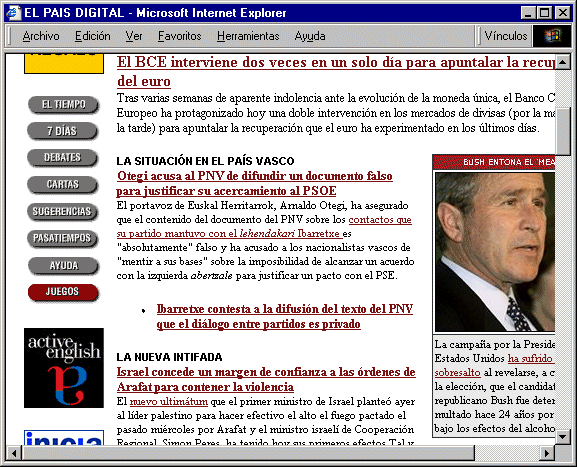This screenshot has width=577, height=467.
Task: Maximize the Internet Explorer window
Action: [x=544, y=13]
